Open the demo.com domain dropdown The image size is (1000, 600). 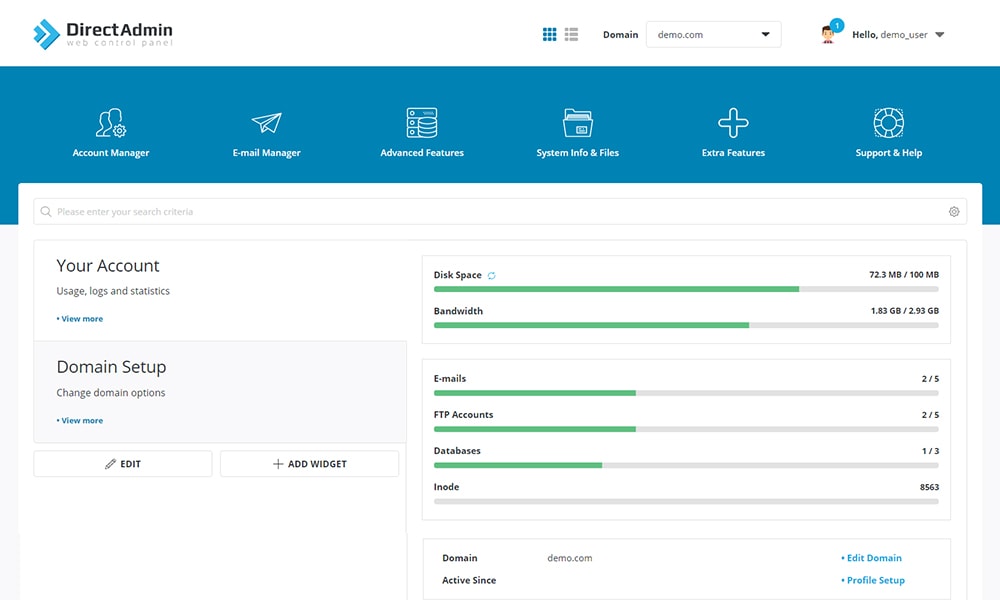[x=713, y=34]
